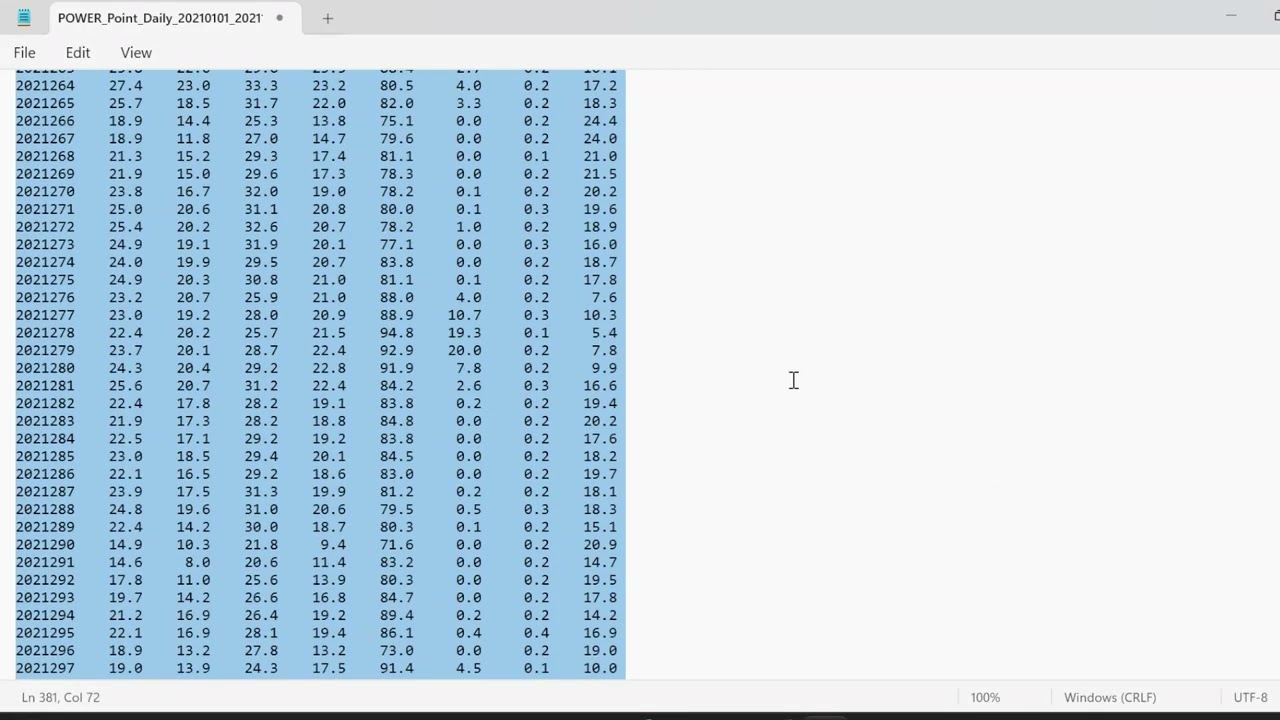Image resolution: width=1280 pixels, height=720 pixels.
Task: Click value 17.2 in row 2021264
Action: point(600,86)
